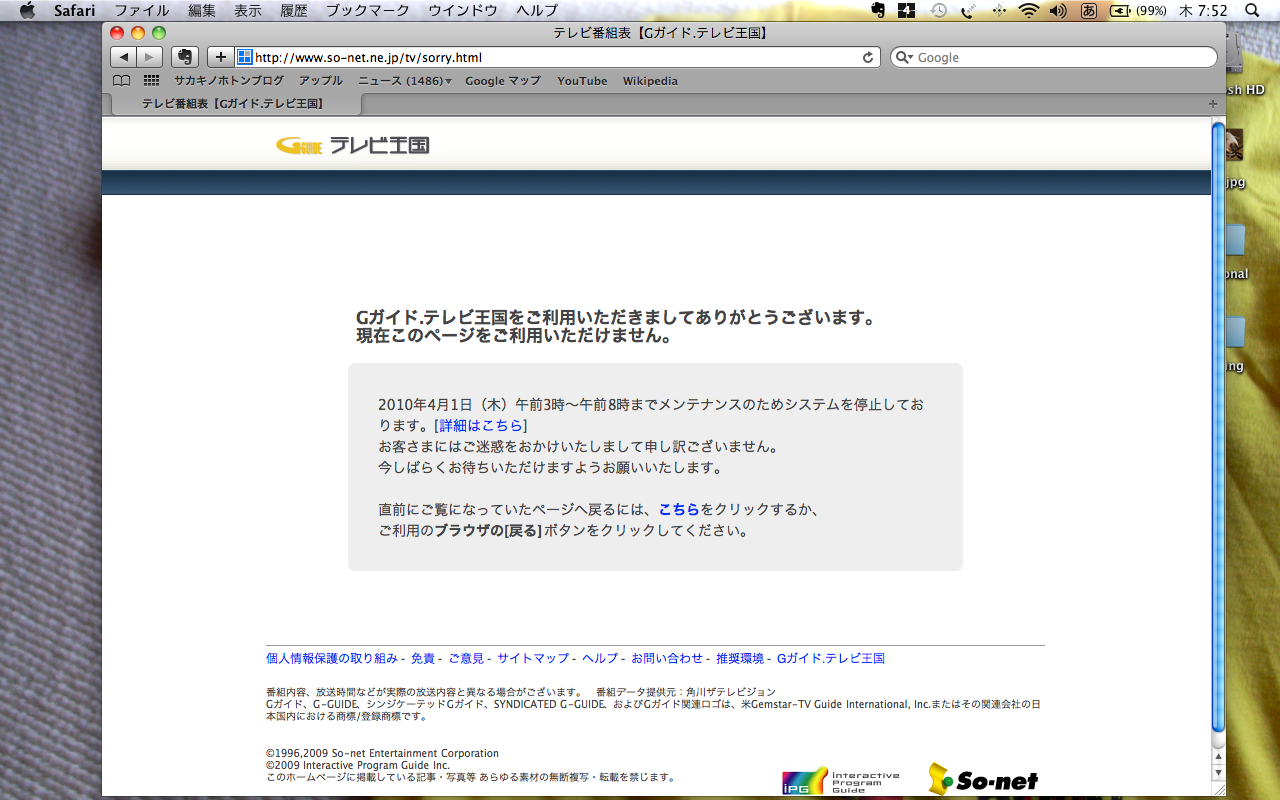Click the forward arrow button in toolbar
1280x800 pixels.
click(x=149, y=57)
